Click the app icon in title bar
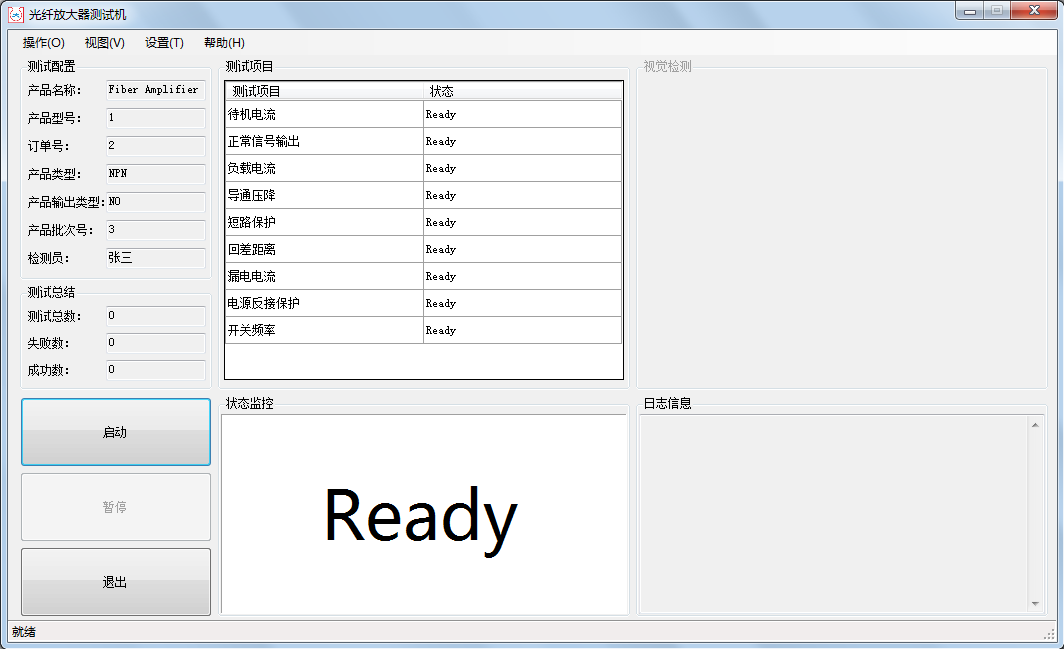Image resolution: width=1064 pixels, height=649 pixels. (15, 14)
